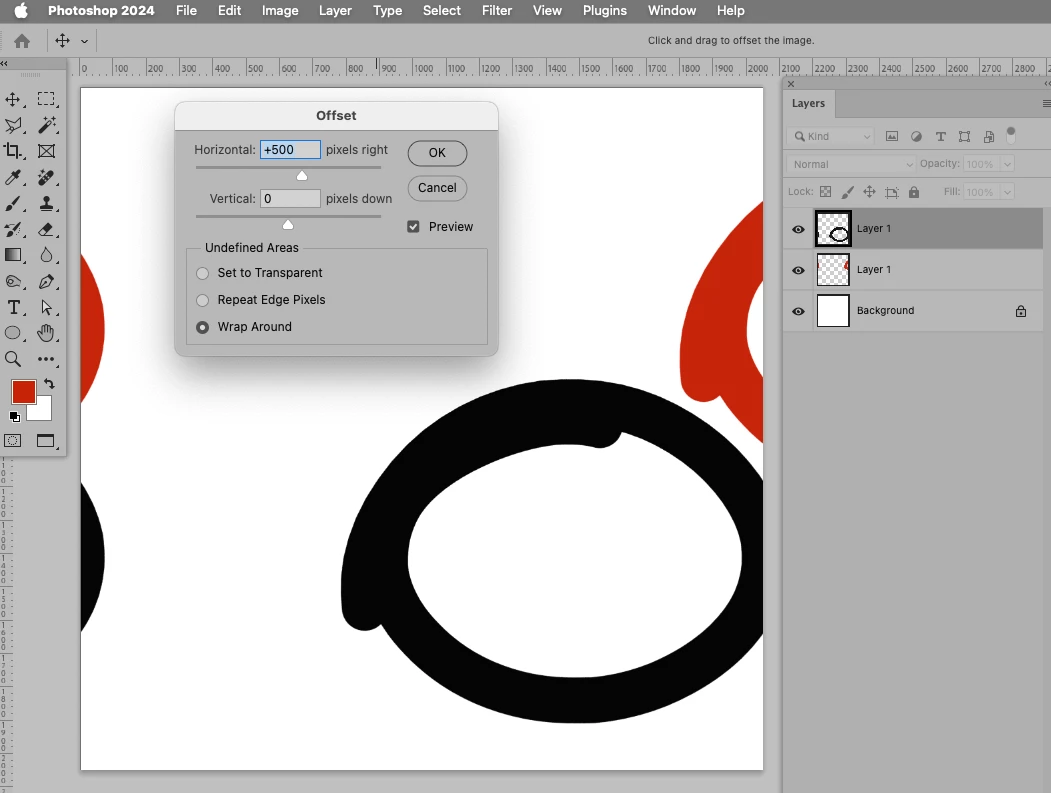
Task: Expand the Opacity dropdown arrow
Action: click(x=1007, y=164)
